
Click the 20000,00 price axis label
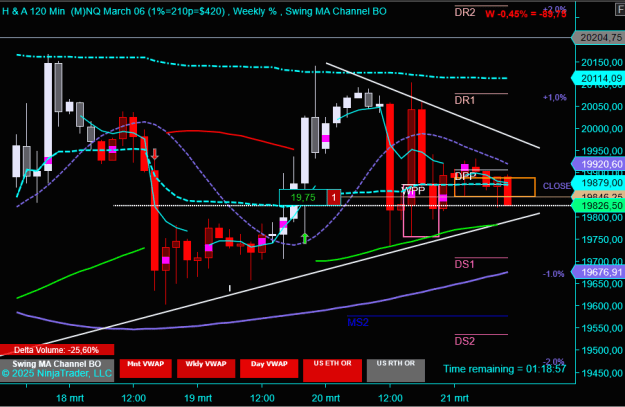(x=602, y=129)
